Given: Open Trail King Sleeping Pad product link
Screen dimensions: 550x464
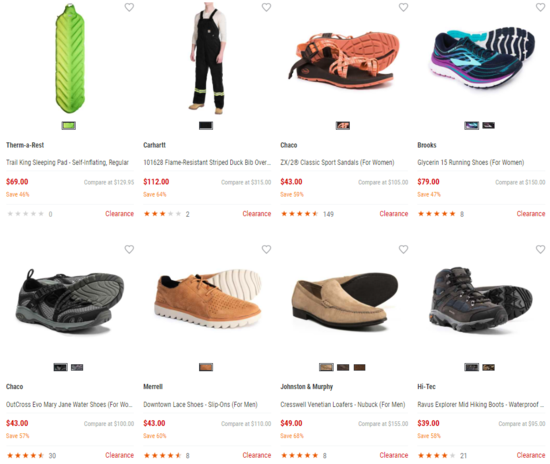Looking at the screenshot, I should (67, 162).
